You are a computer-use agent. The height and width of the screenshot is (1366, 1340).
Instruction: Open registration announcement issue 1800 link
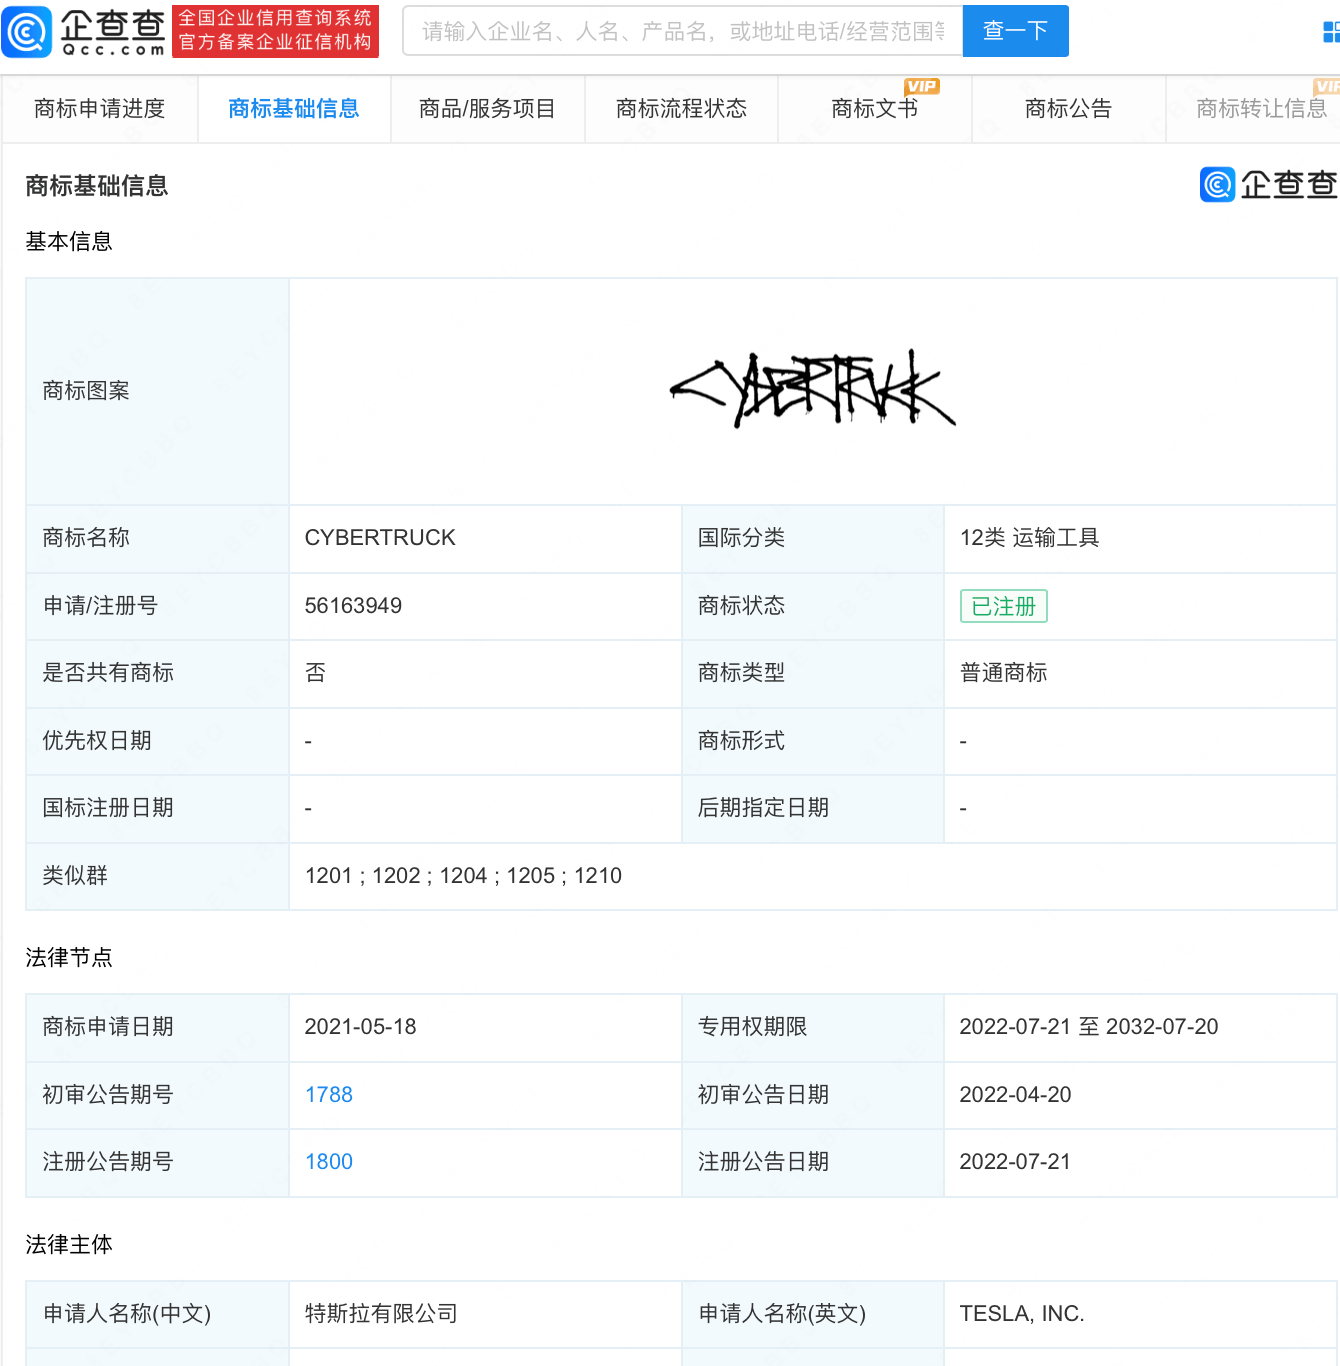pos(329,1161)
